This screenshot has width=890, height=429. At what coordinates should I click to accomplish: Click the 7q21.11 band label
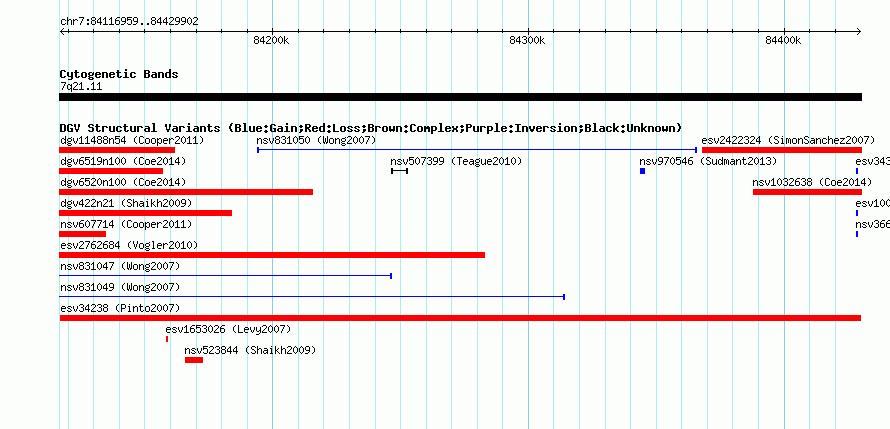81,87
